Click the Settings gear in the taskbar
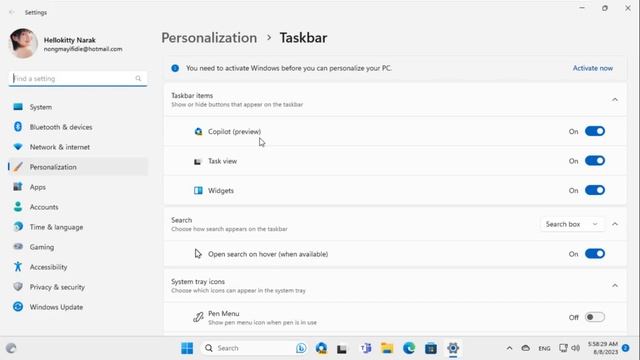 453,348
